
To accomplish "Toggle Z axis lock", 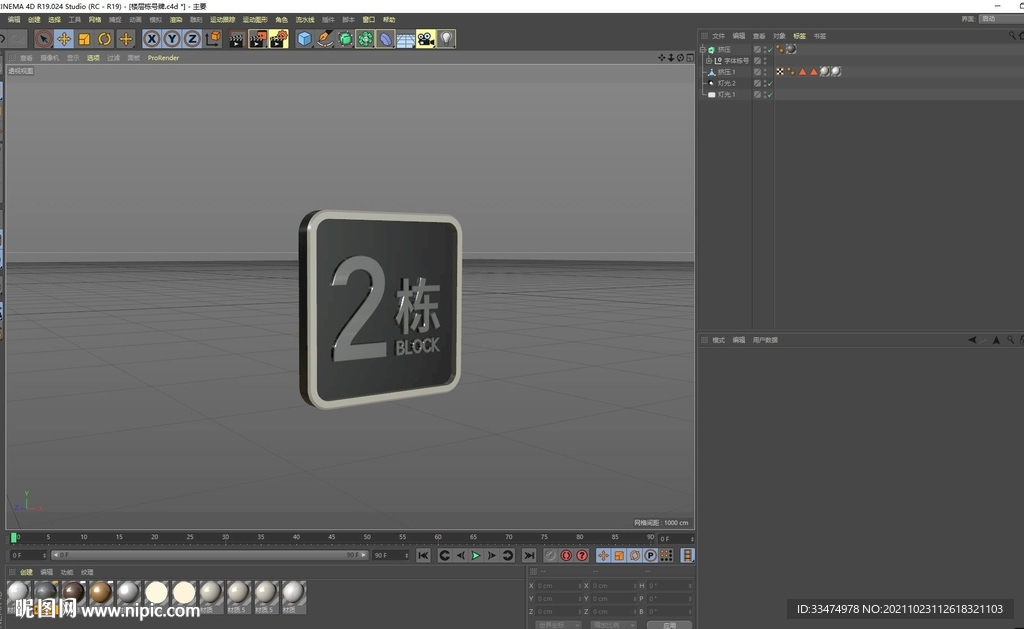I will 192,39.
